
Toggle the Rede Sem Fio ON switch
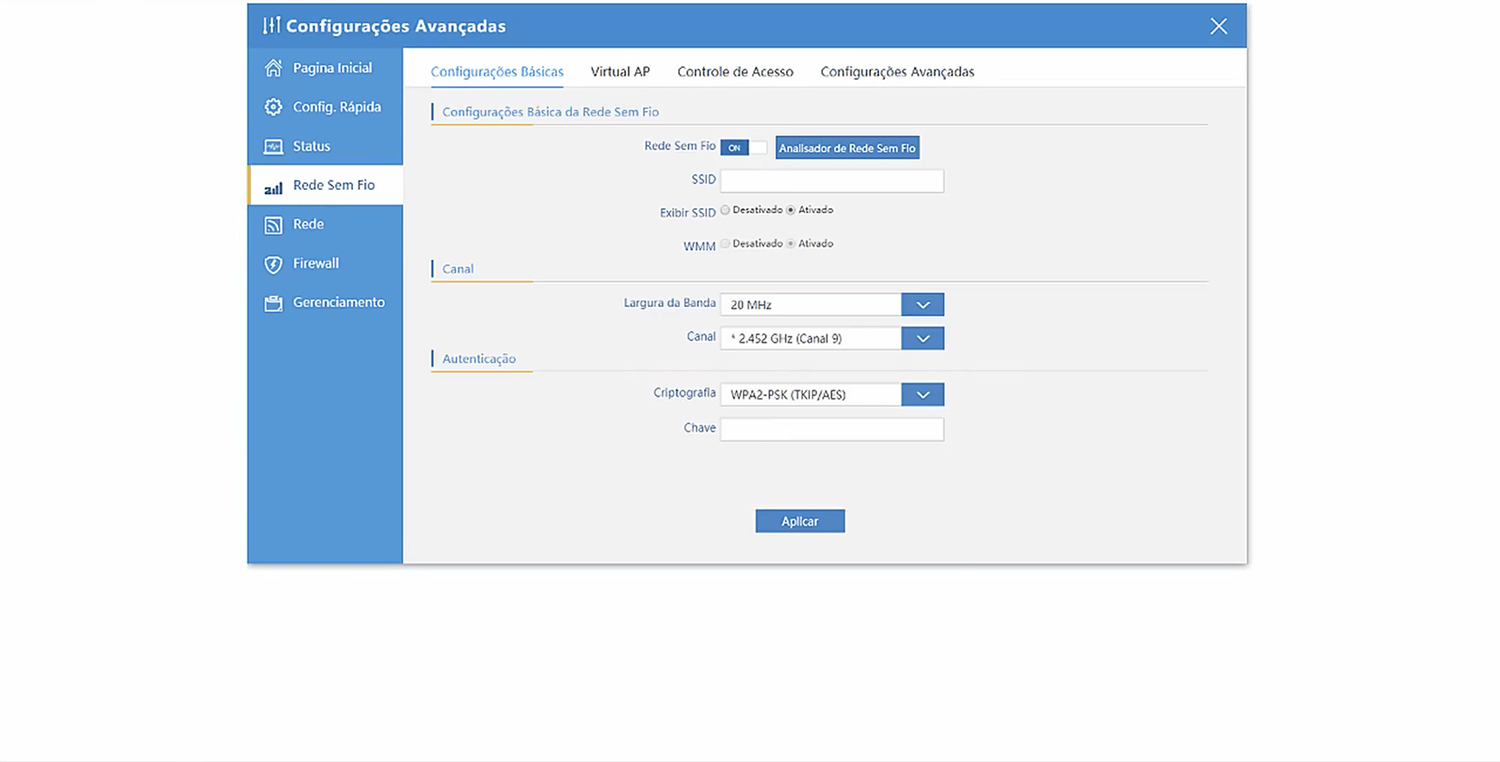click(x=743, y=148)
